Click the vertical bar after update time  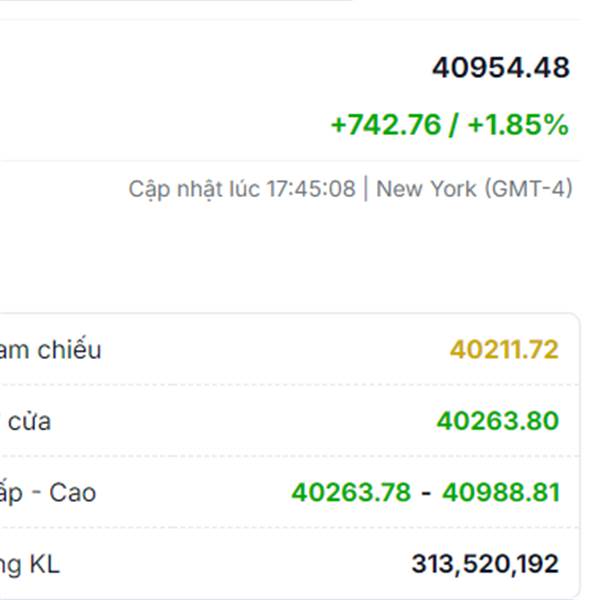[x=366, y=188]
